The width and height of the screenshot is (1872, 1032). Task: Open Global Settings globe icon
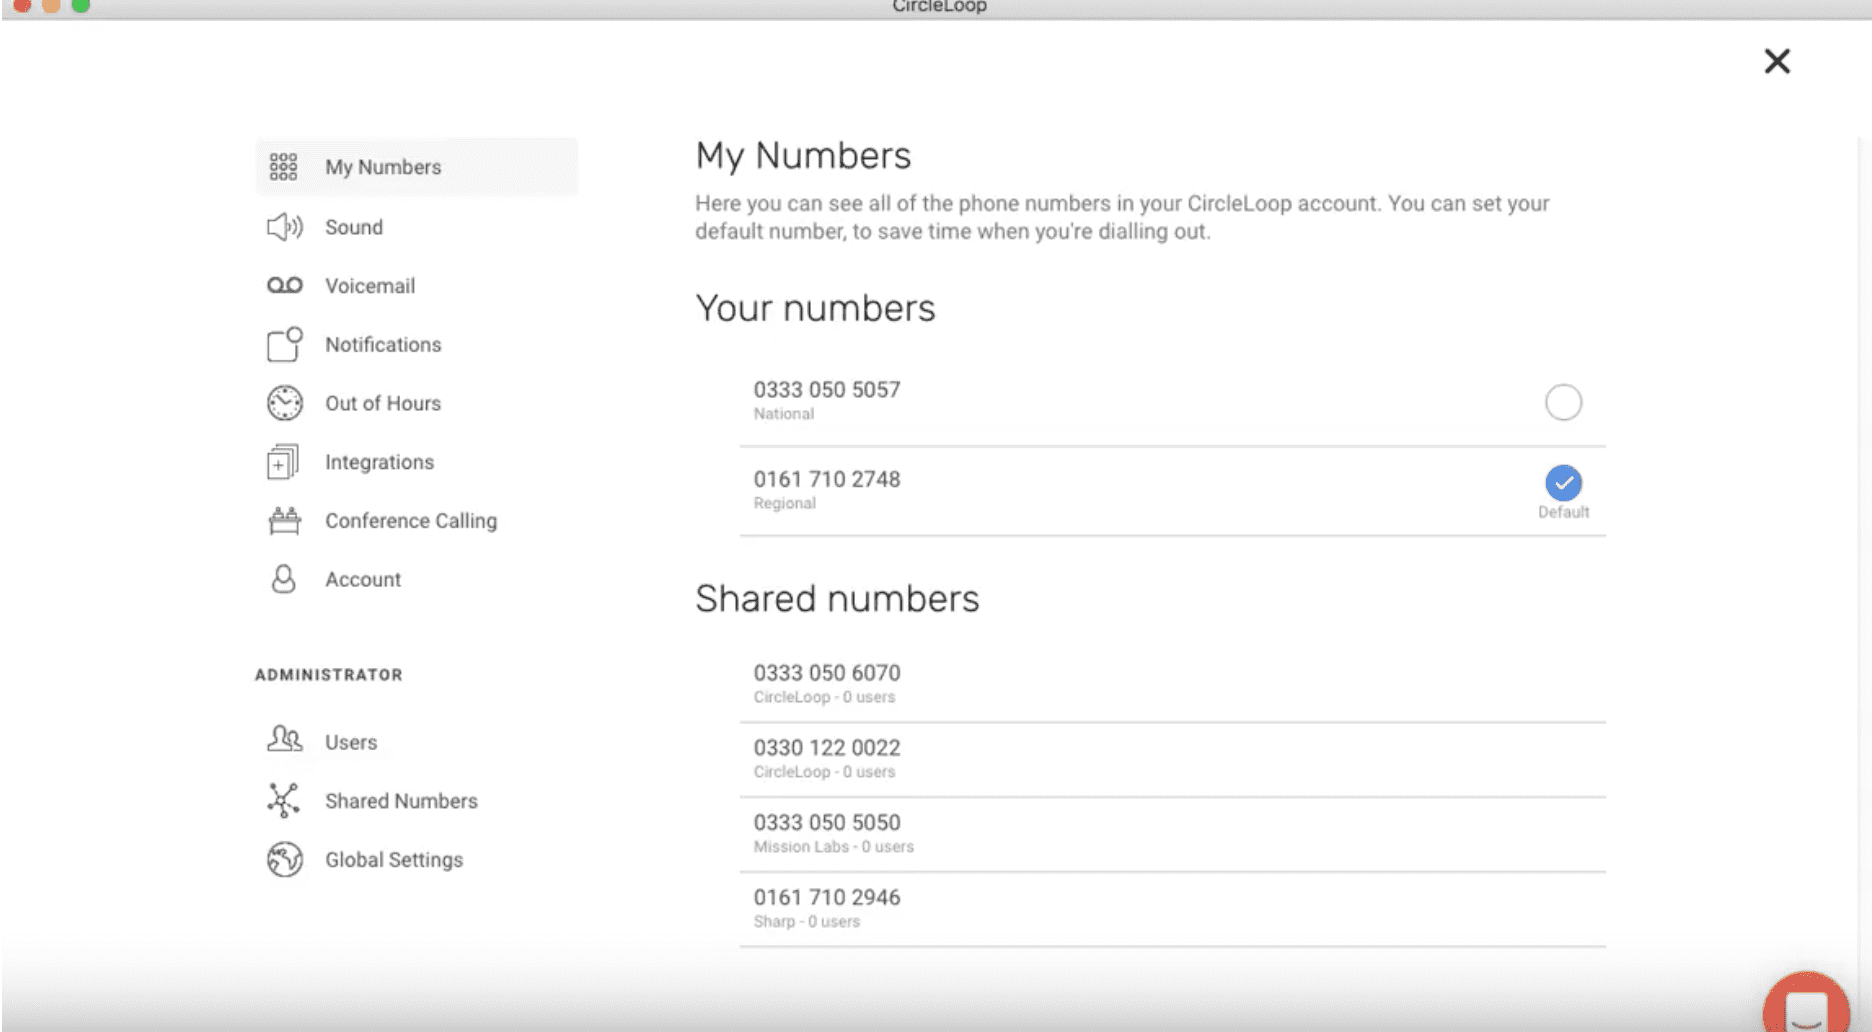(x=284, y=859)
